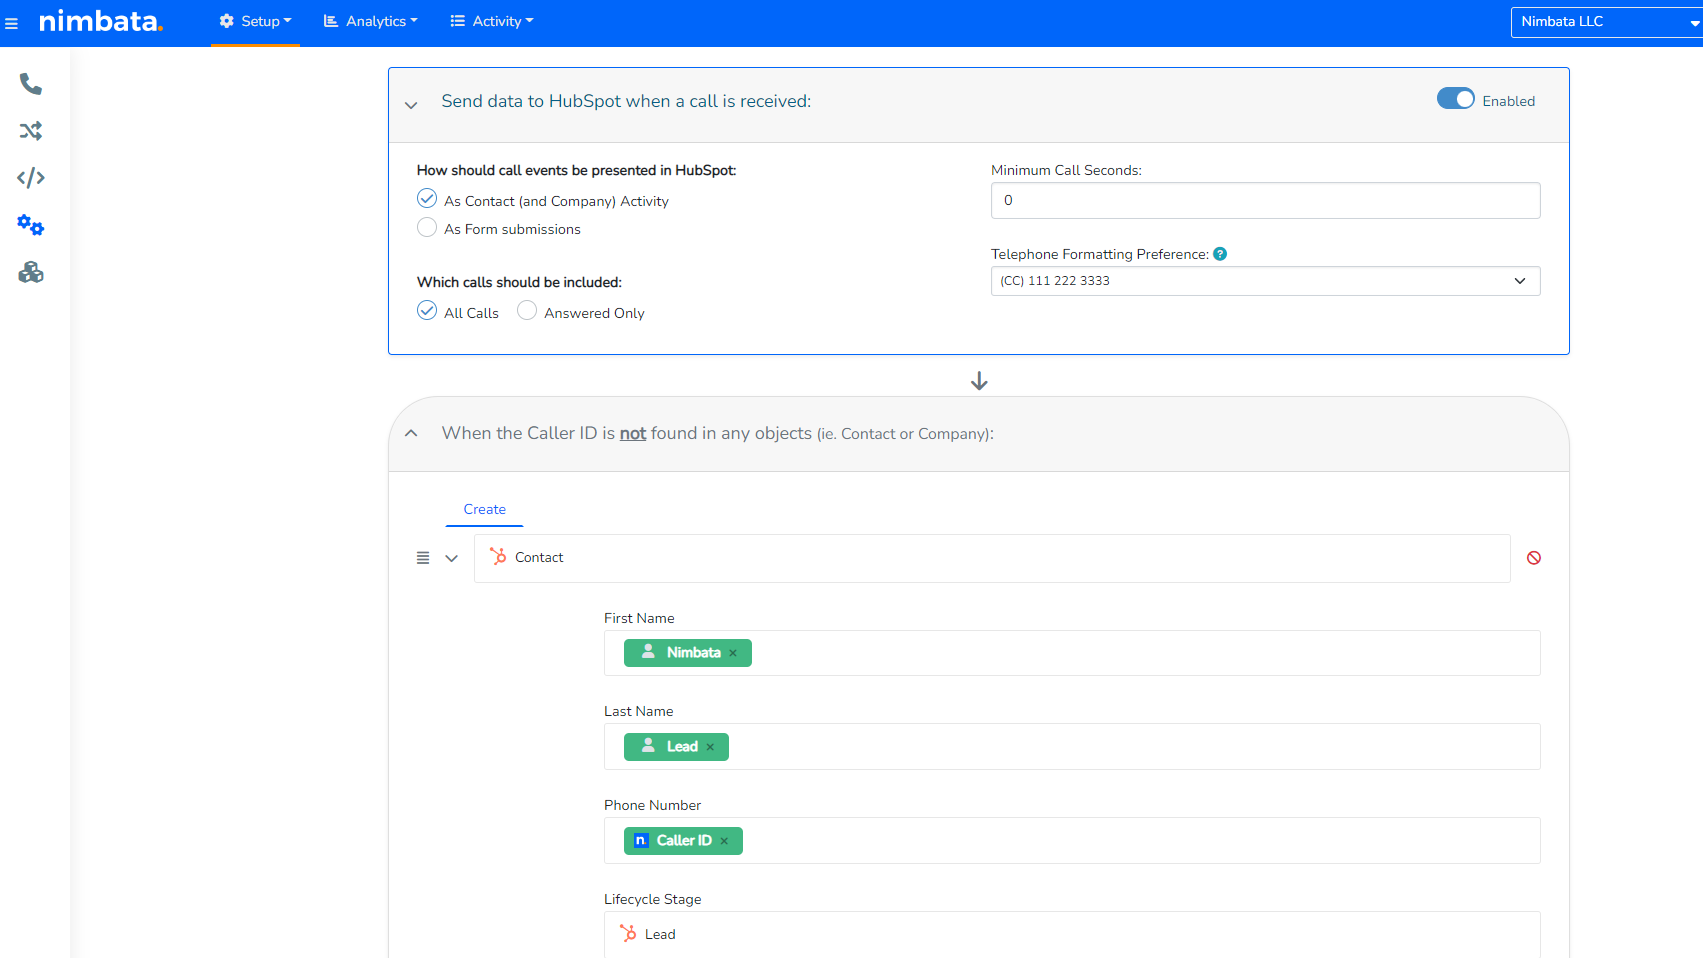Collapse the Contact row chevron
Viewport: 1703px width, 958px height.
pyautogui.click(x=452, y=558)
